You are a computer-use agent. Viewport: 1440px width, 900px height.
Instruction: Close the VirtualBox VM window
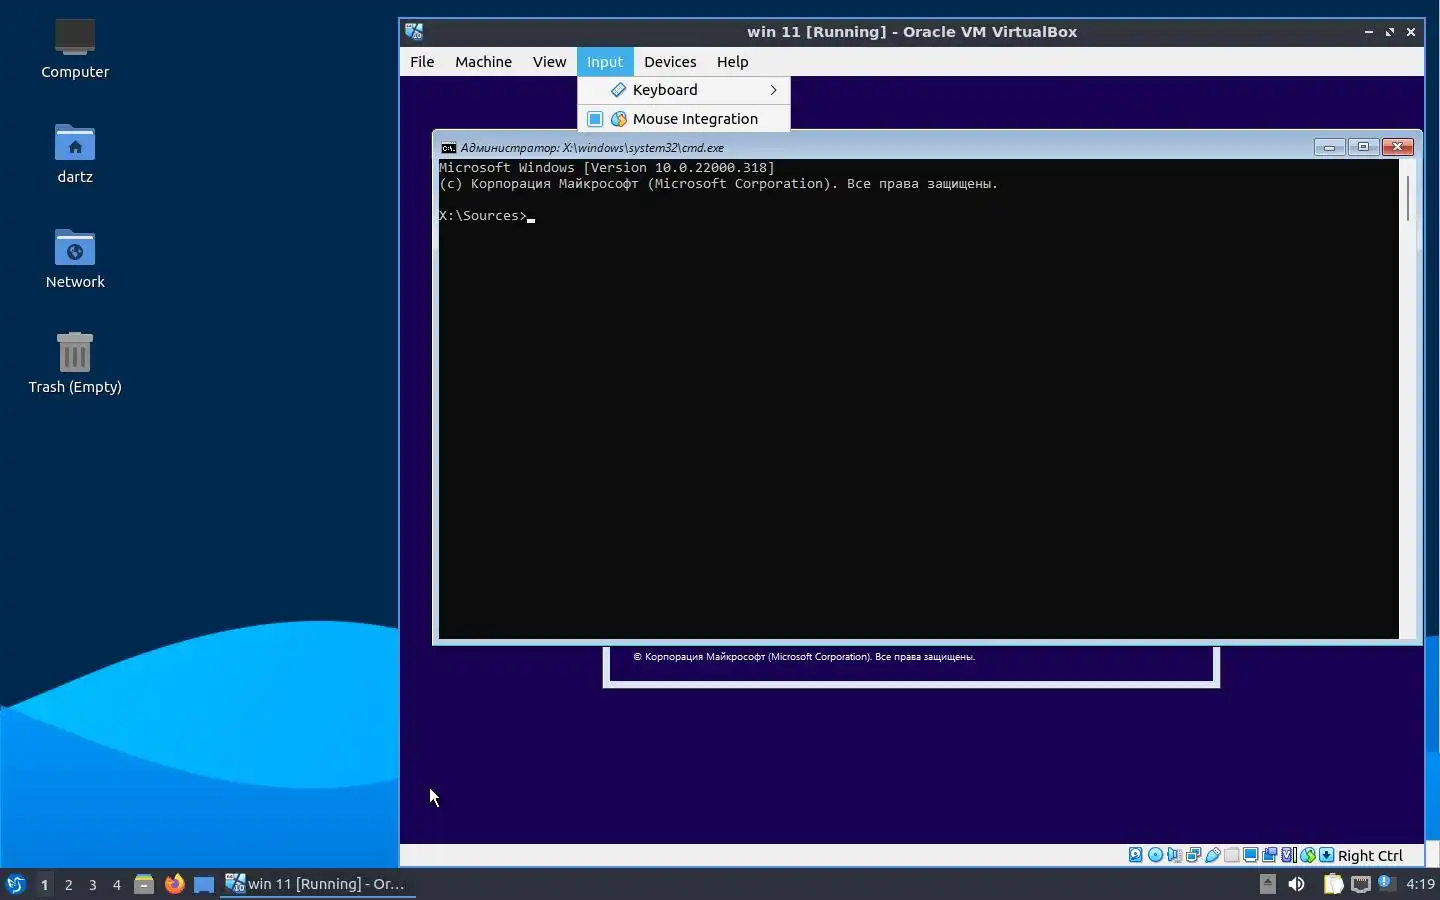(x=1411, y=32)
